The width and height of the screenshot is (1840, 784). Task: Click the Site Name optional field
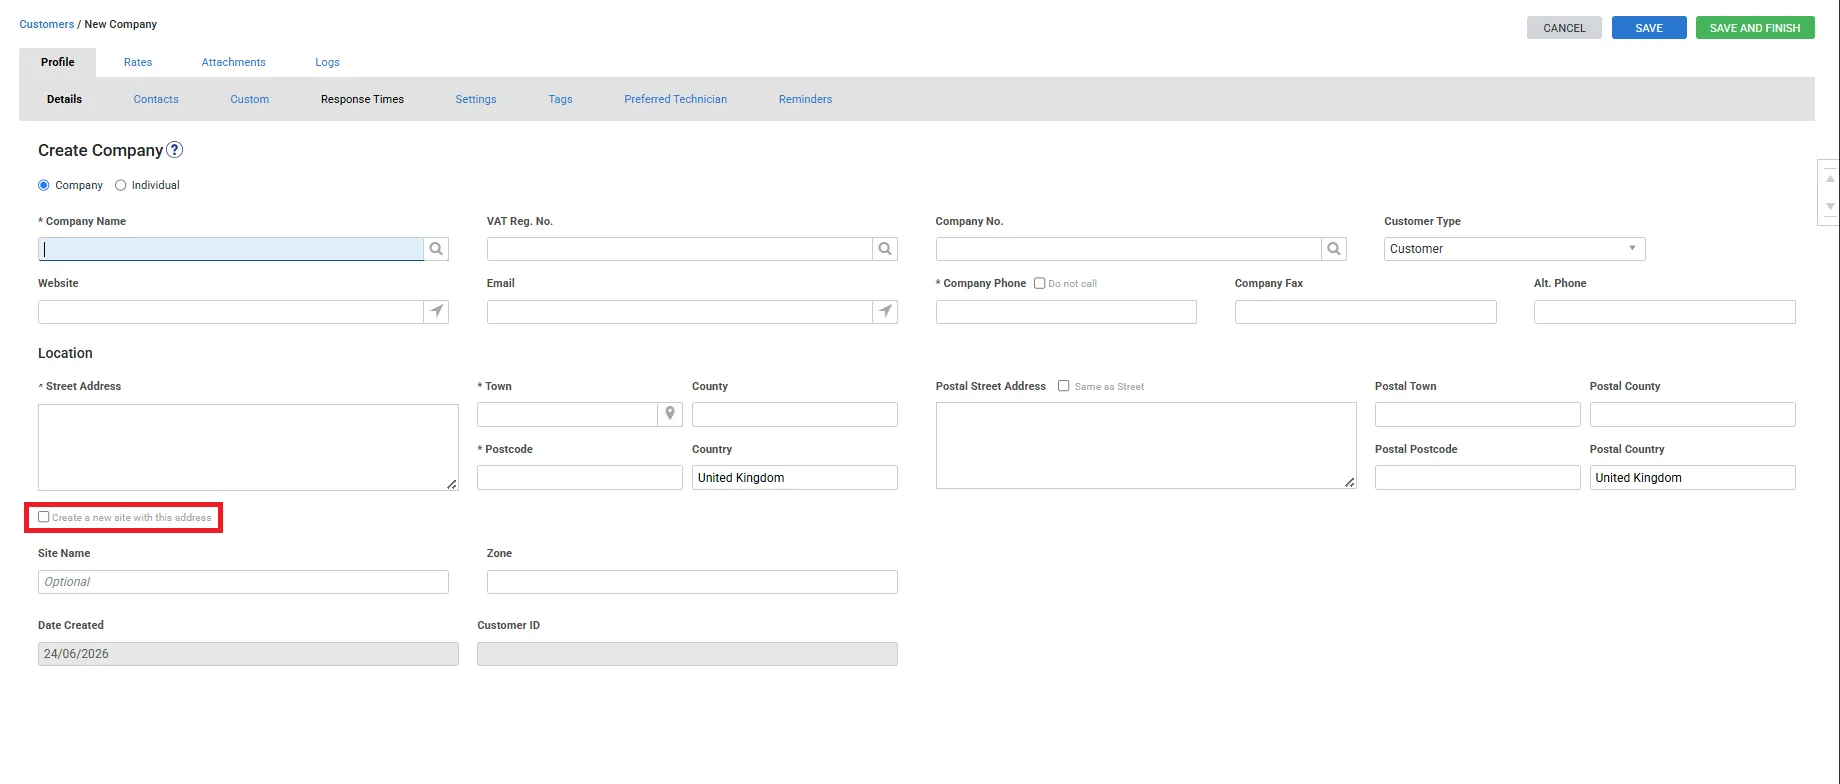point(243,582)
